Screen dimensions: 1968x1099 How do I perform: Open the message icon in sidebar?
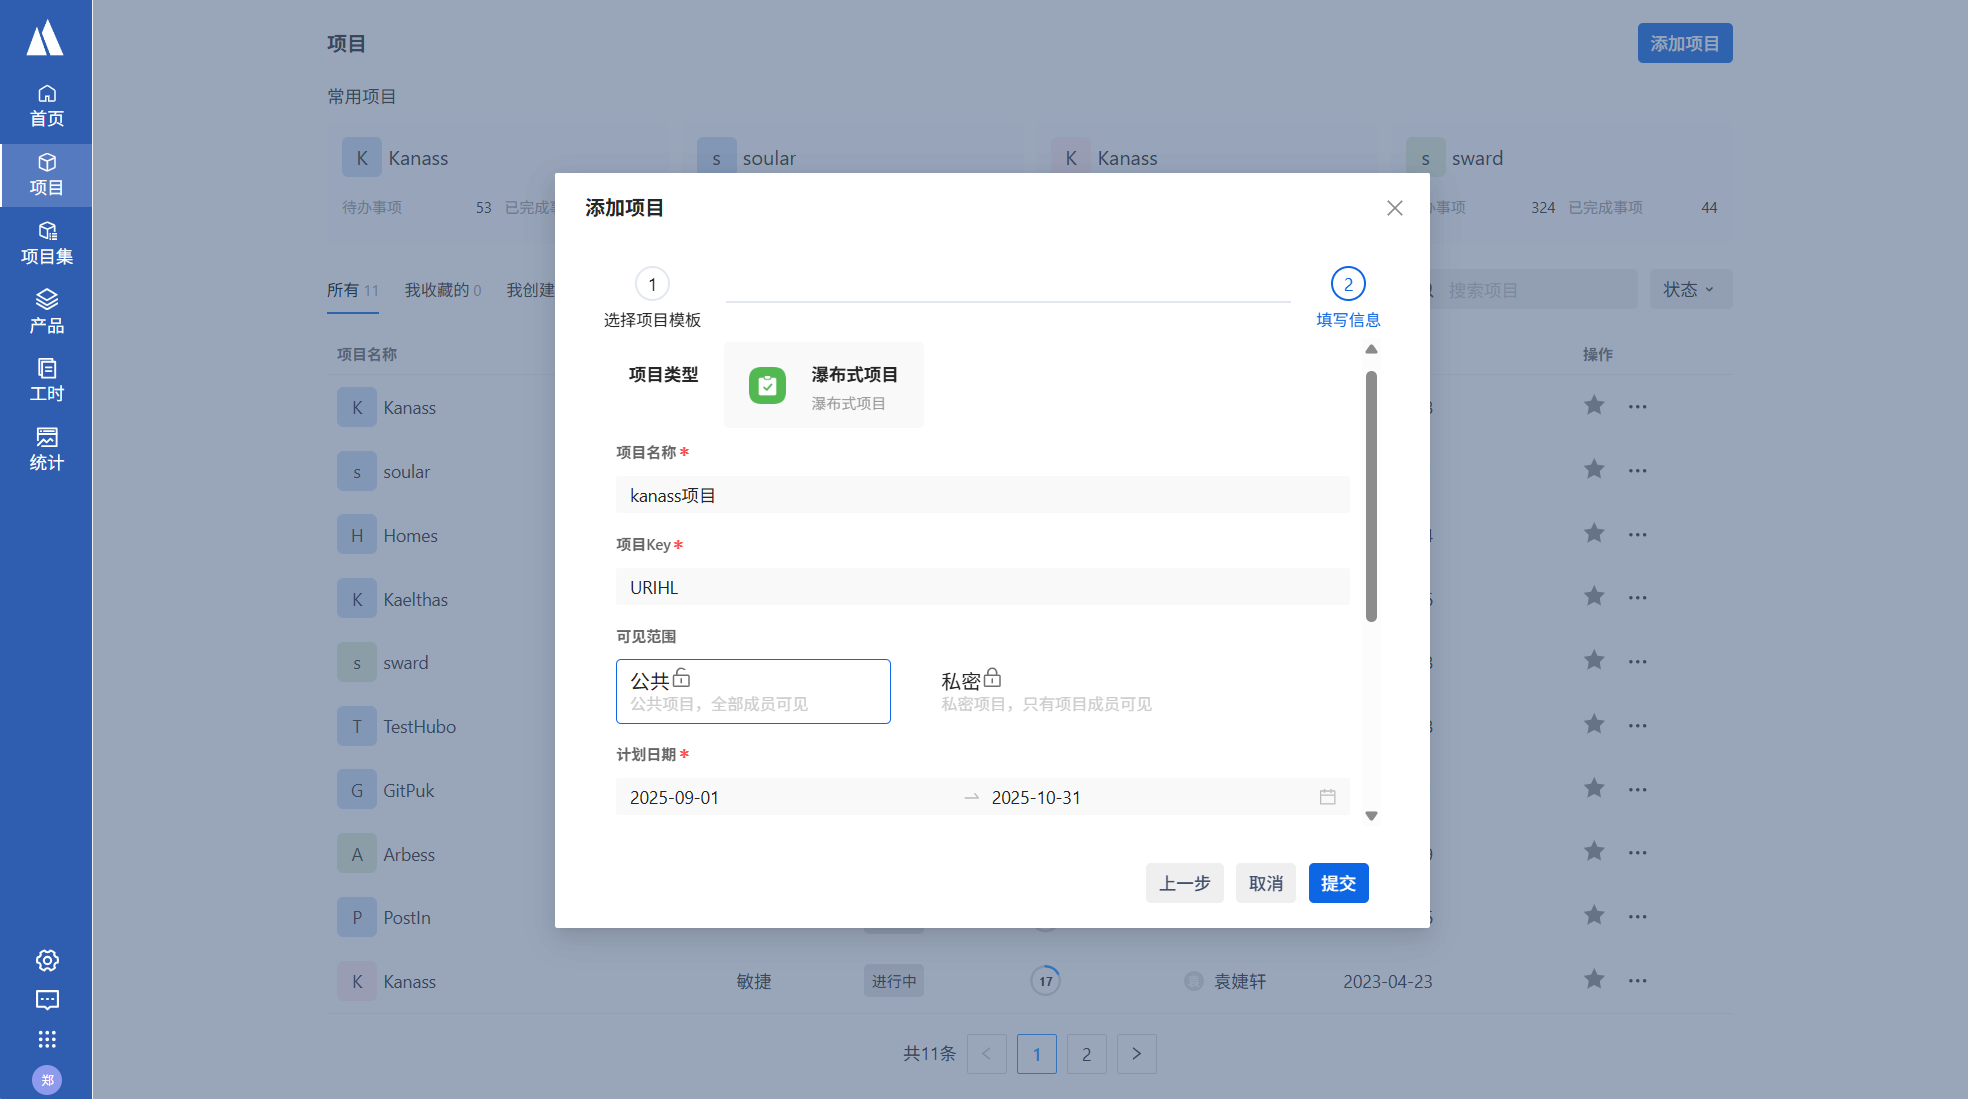tap(47, 1000)
